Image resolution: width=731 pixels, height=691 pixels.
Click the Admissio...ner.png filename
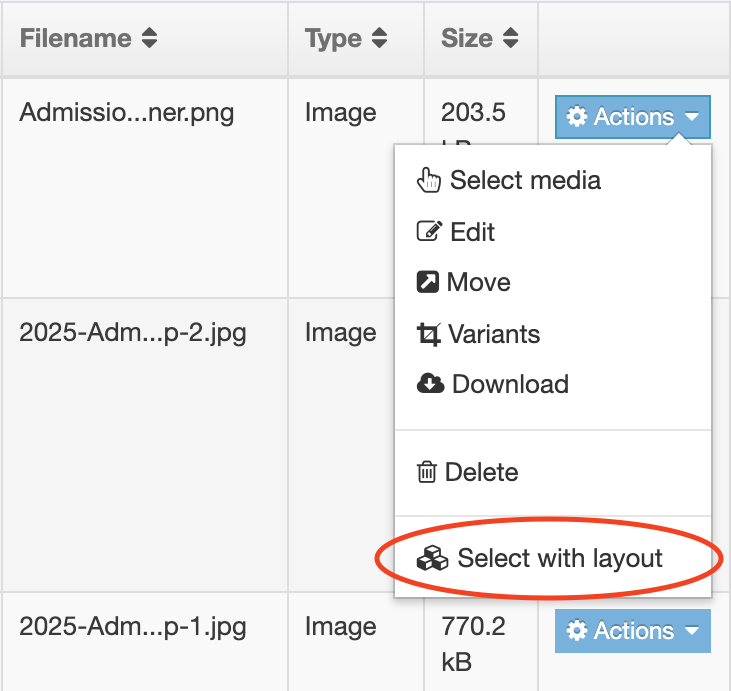[x=126, y=111]
